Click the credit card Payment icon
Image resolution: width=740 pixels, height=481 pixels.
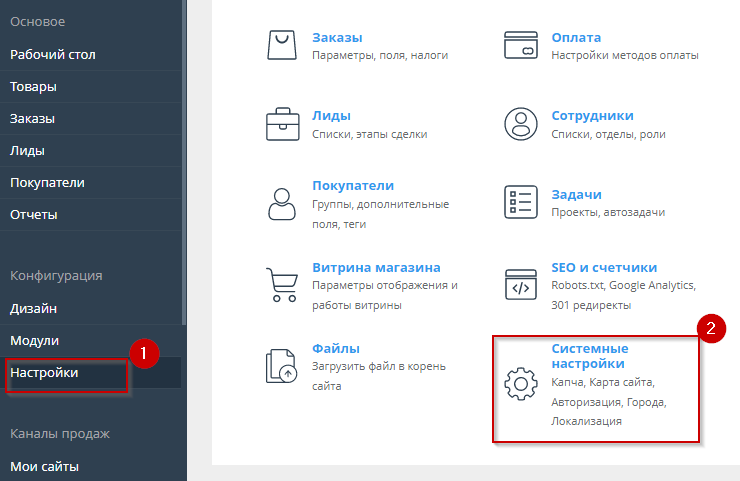point(520,46)
